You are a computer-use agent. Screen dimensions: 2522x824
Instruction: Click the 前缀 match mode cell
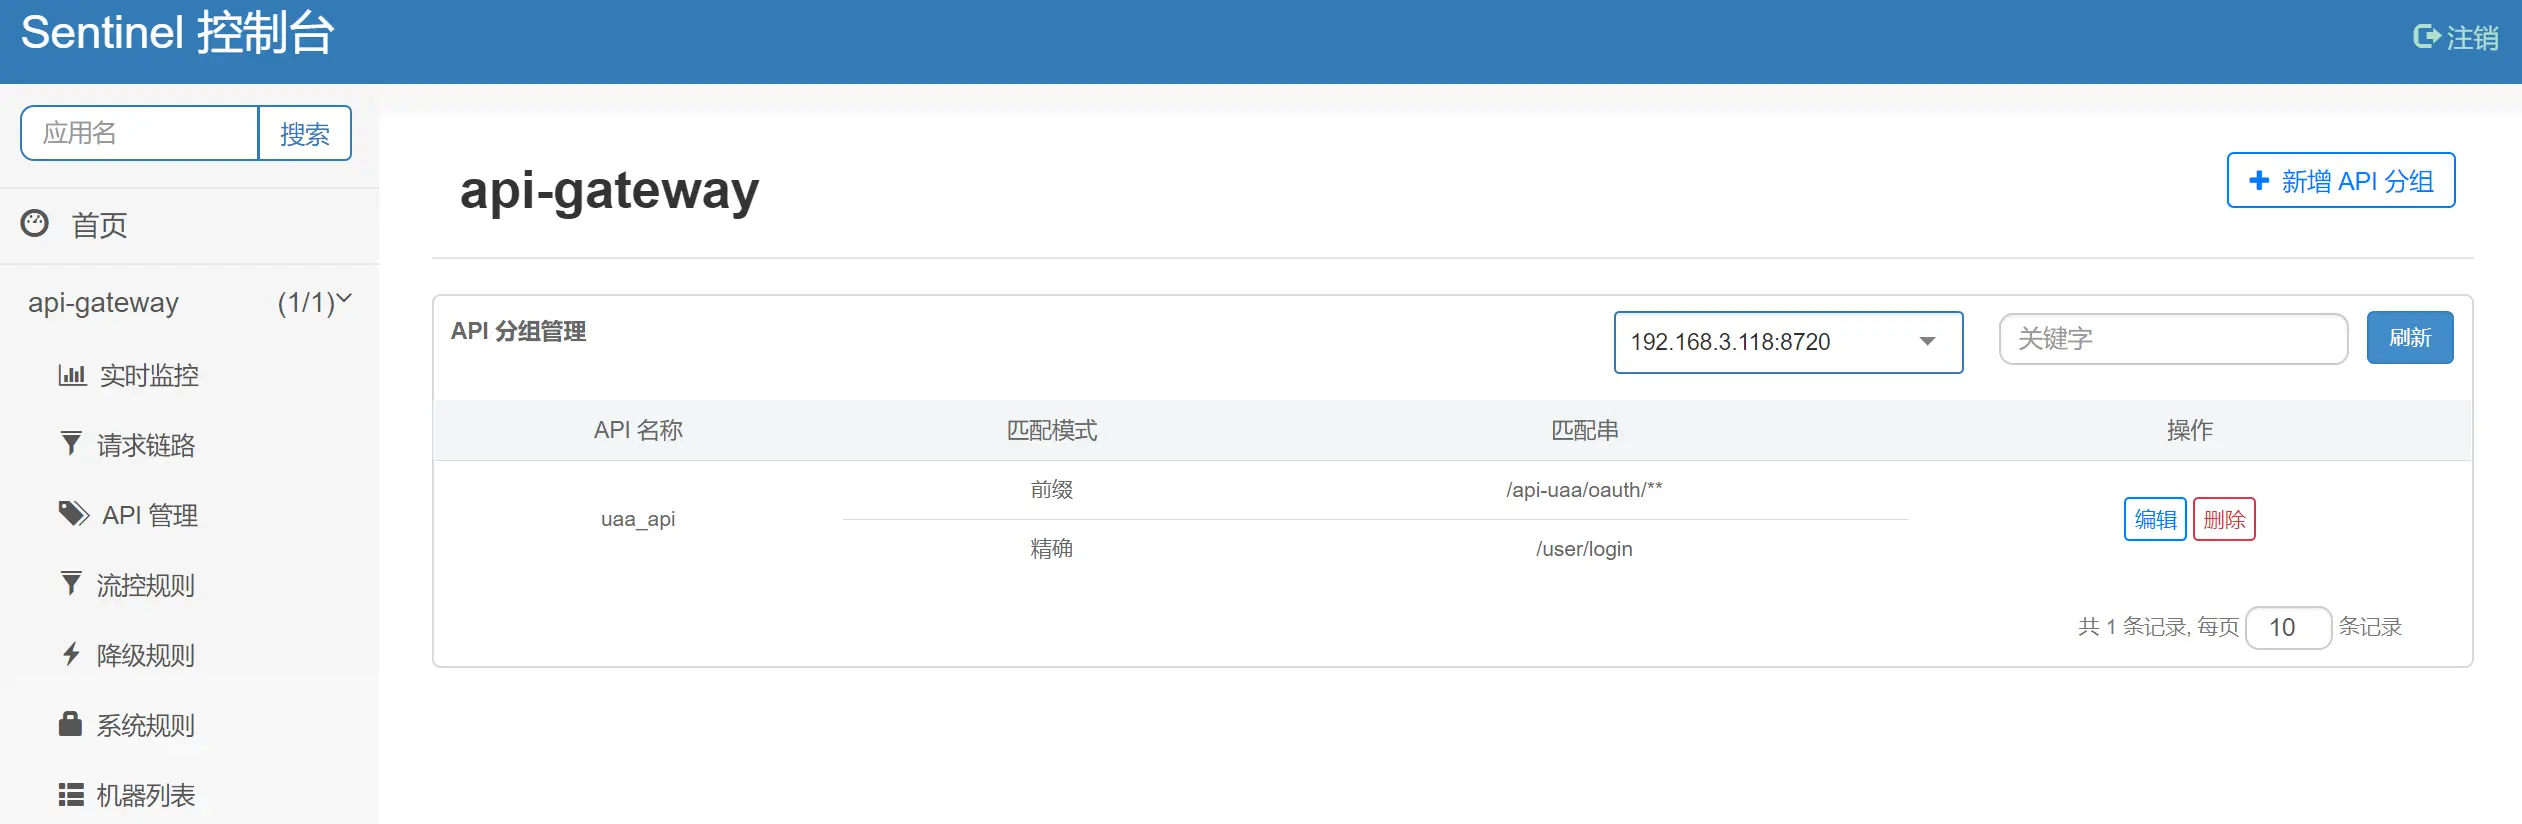[x=1051, y=490]
